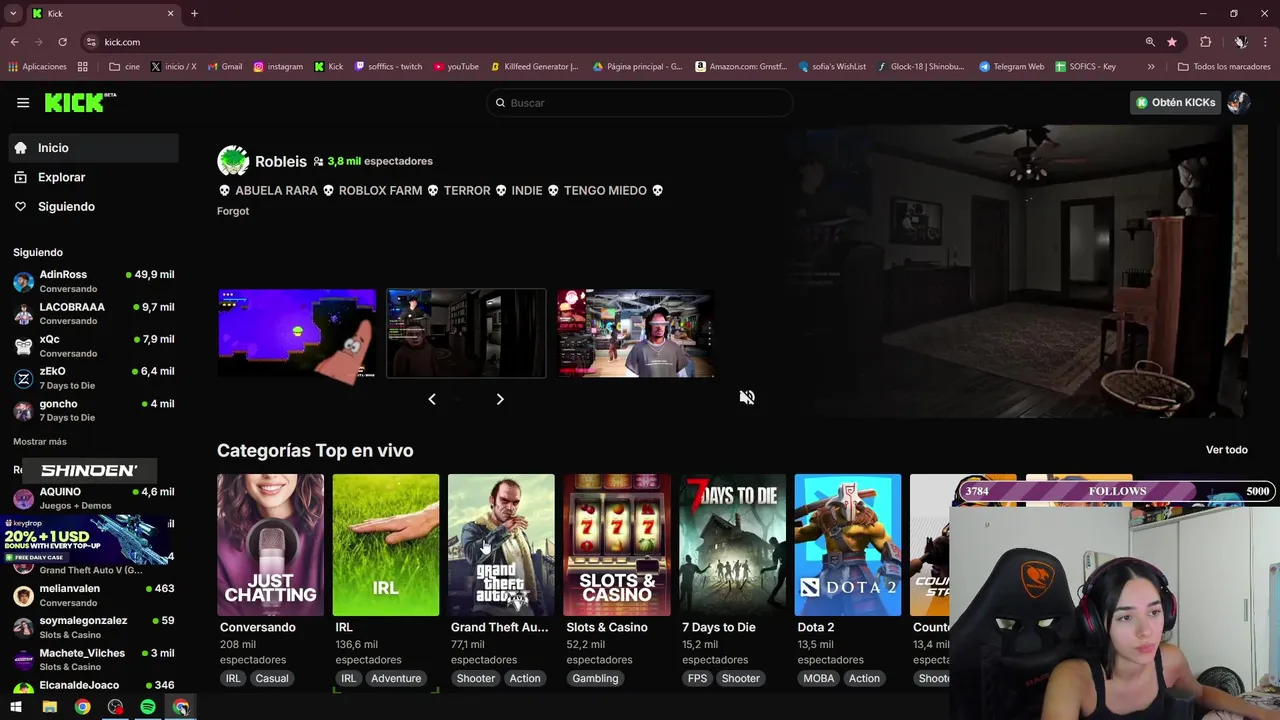Screen dimensions: 1280x720
Task: Open Machete_Vilches channel in sidebar
Action: pos(94,659)
